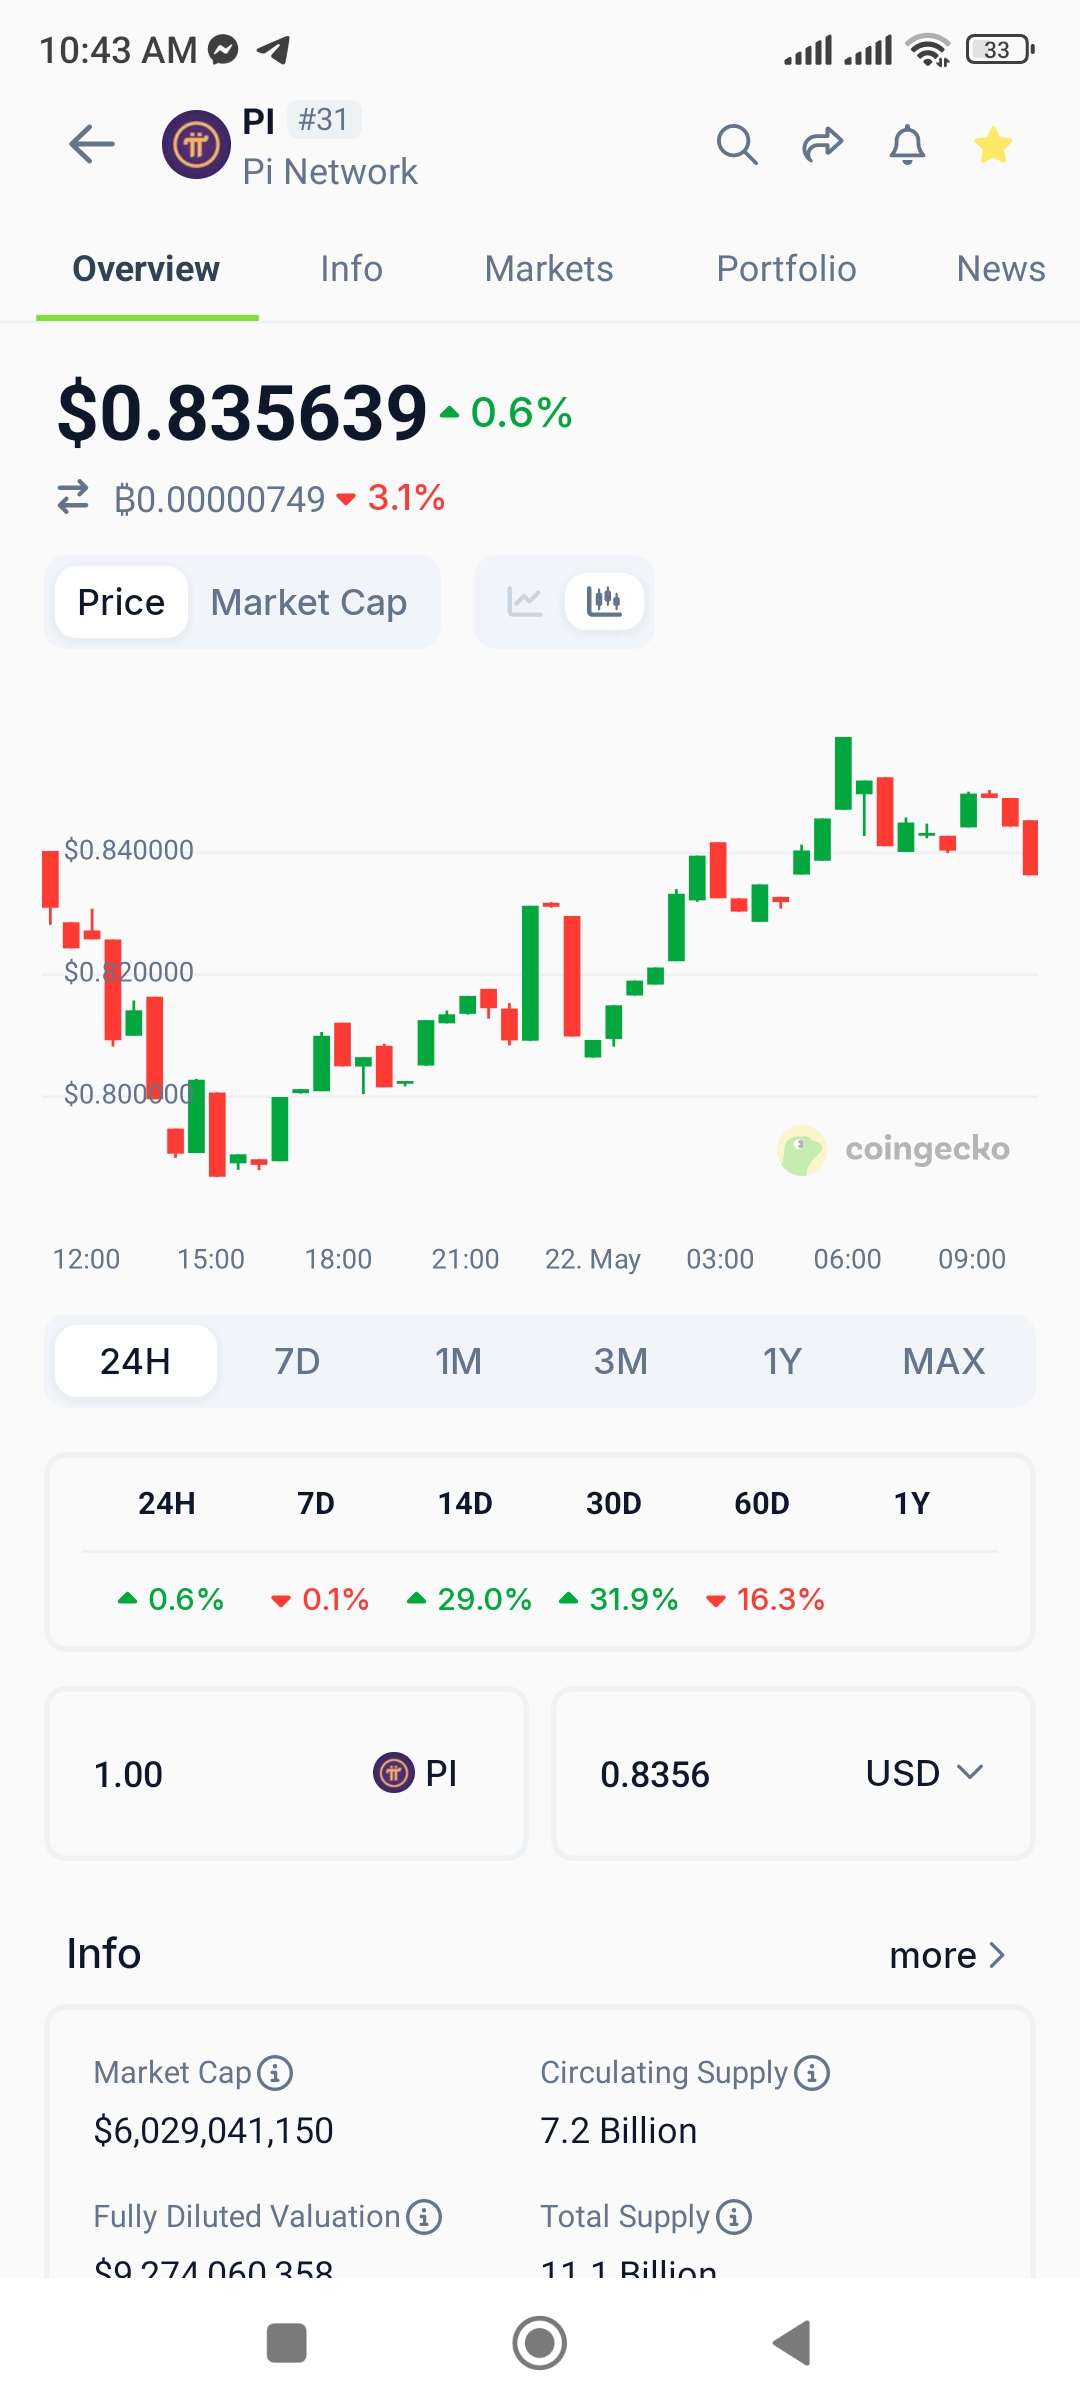Select the Price chart toggle
The height and width of the screenshot is (2408, 1080).
[121, 602]
